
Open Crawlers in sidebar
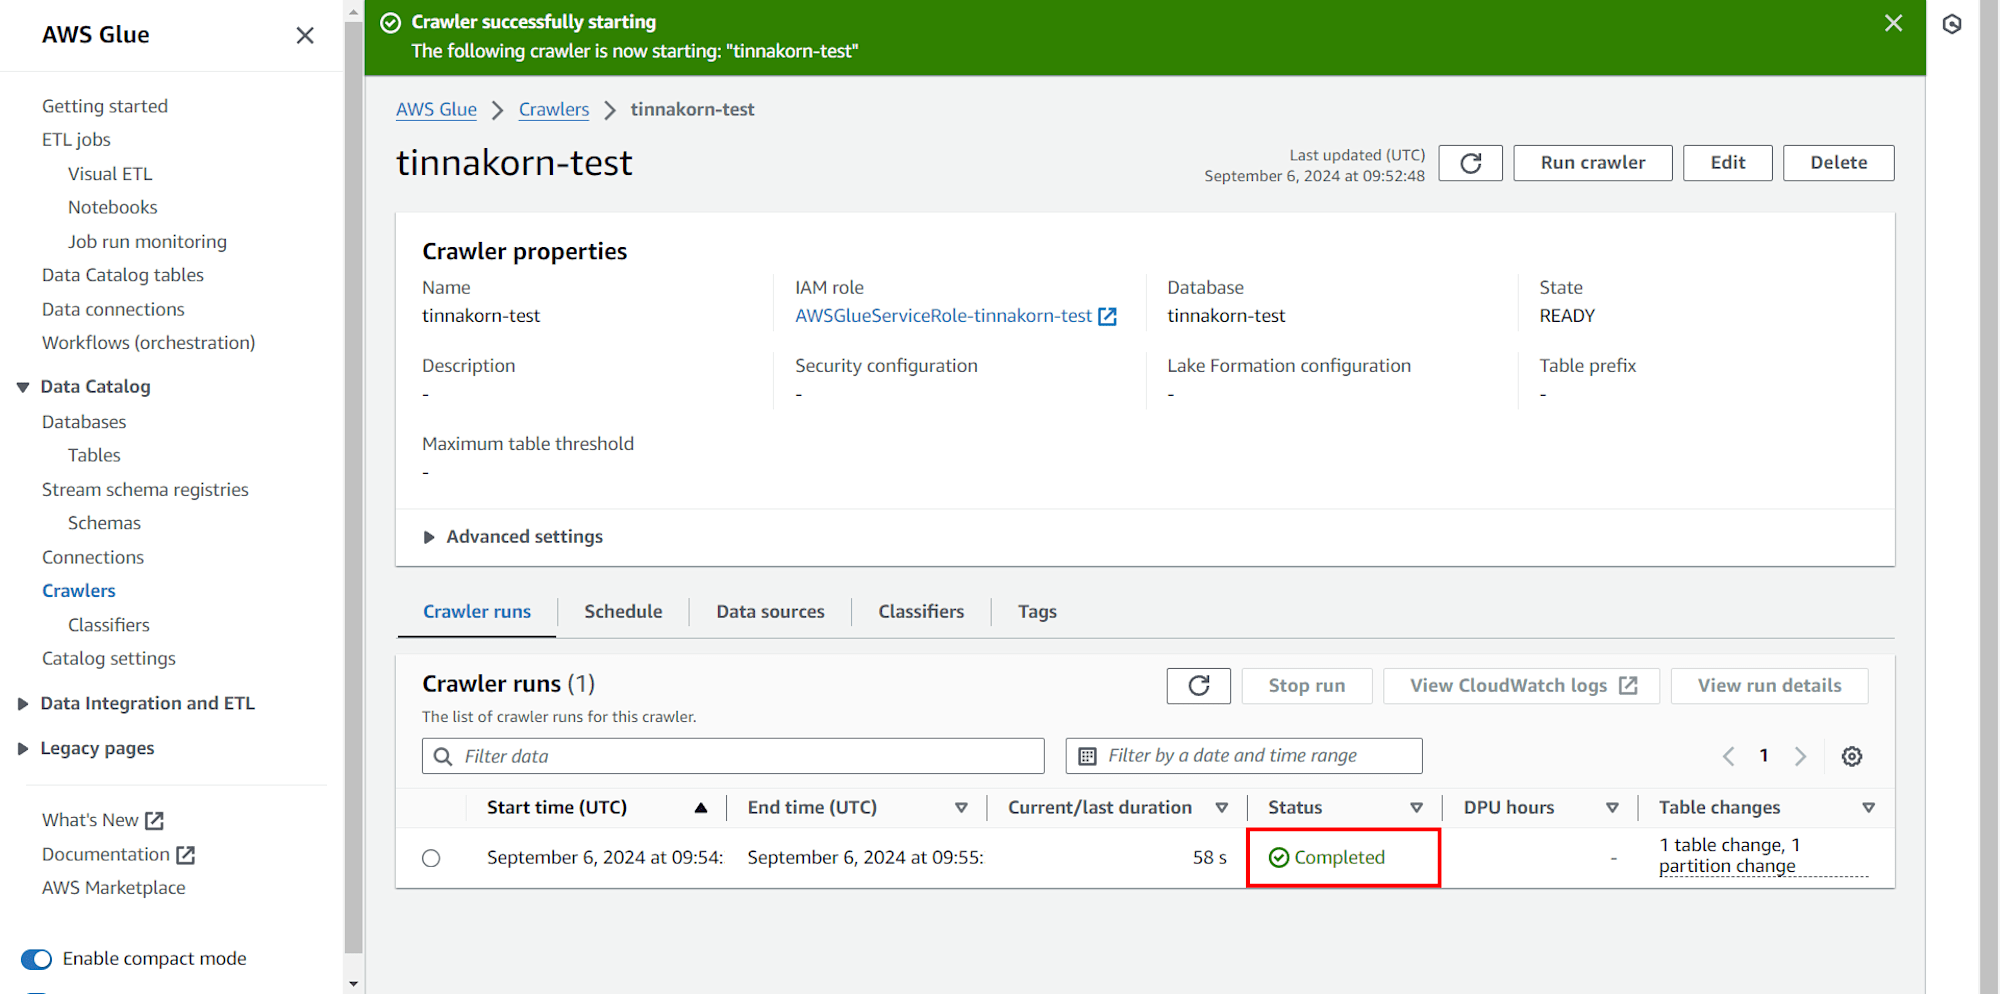tap(79, 591)
